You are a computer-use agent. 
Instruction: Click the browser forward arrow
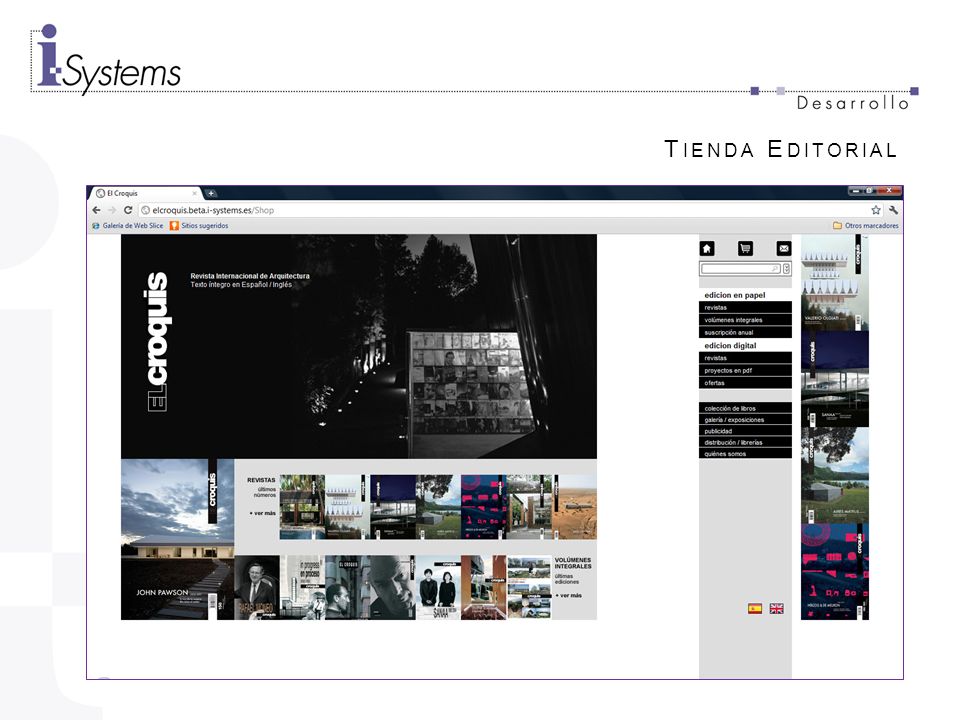(x=112, y=210)
